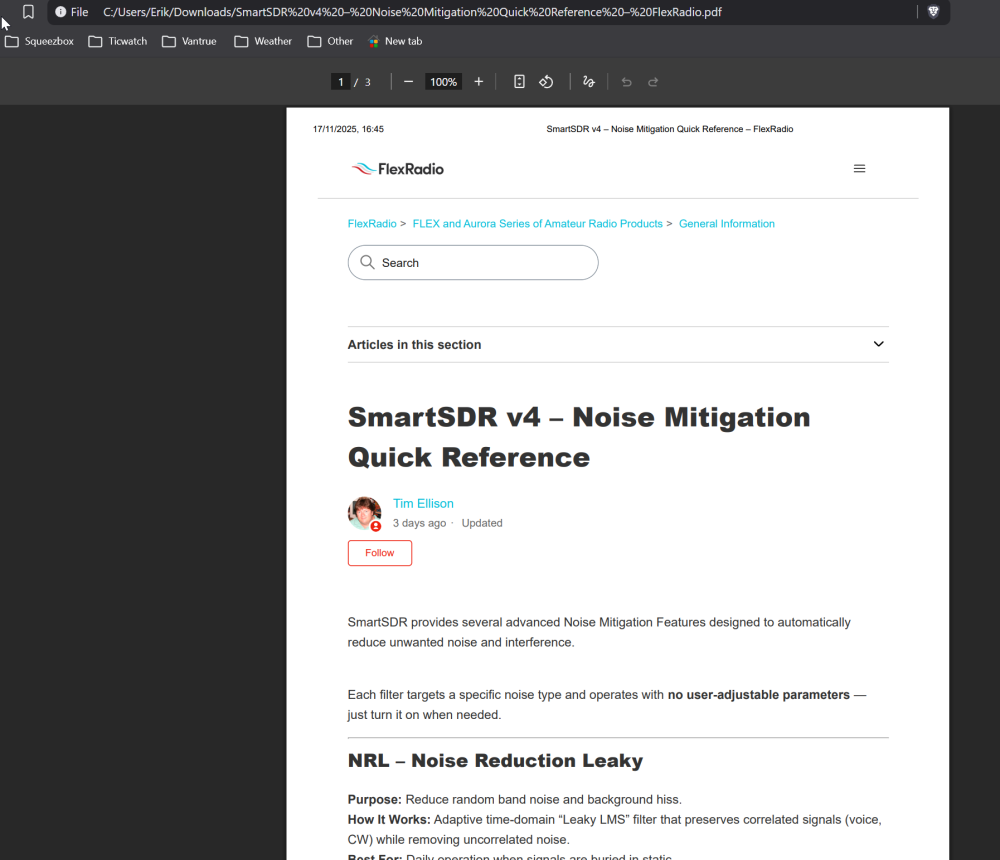Viewport: 1000px width, 860px height.
Task: Click the undo arrow in PDF toolbar
Action: click(x=626, y=82)
